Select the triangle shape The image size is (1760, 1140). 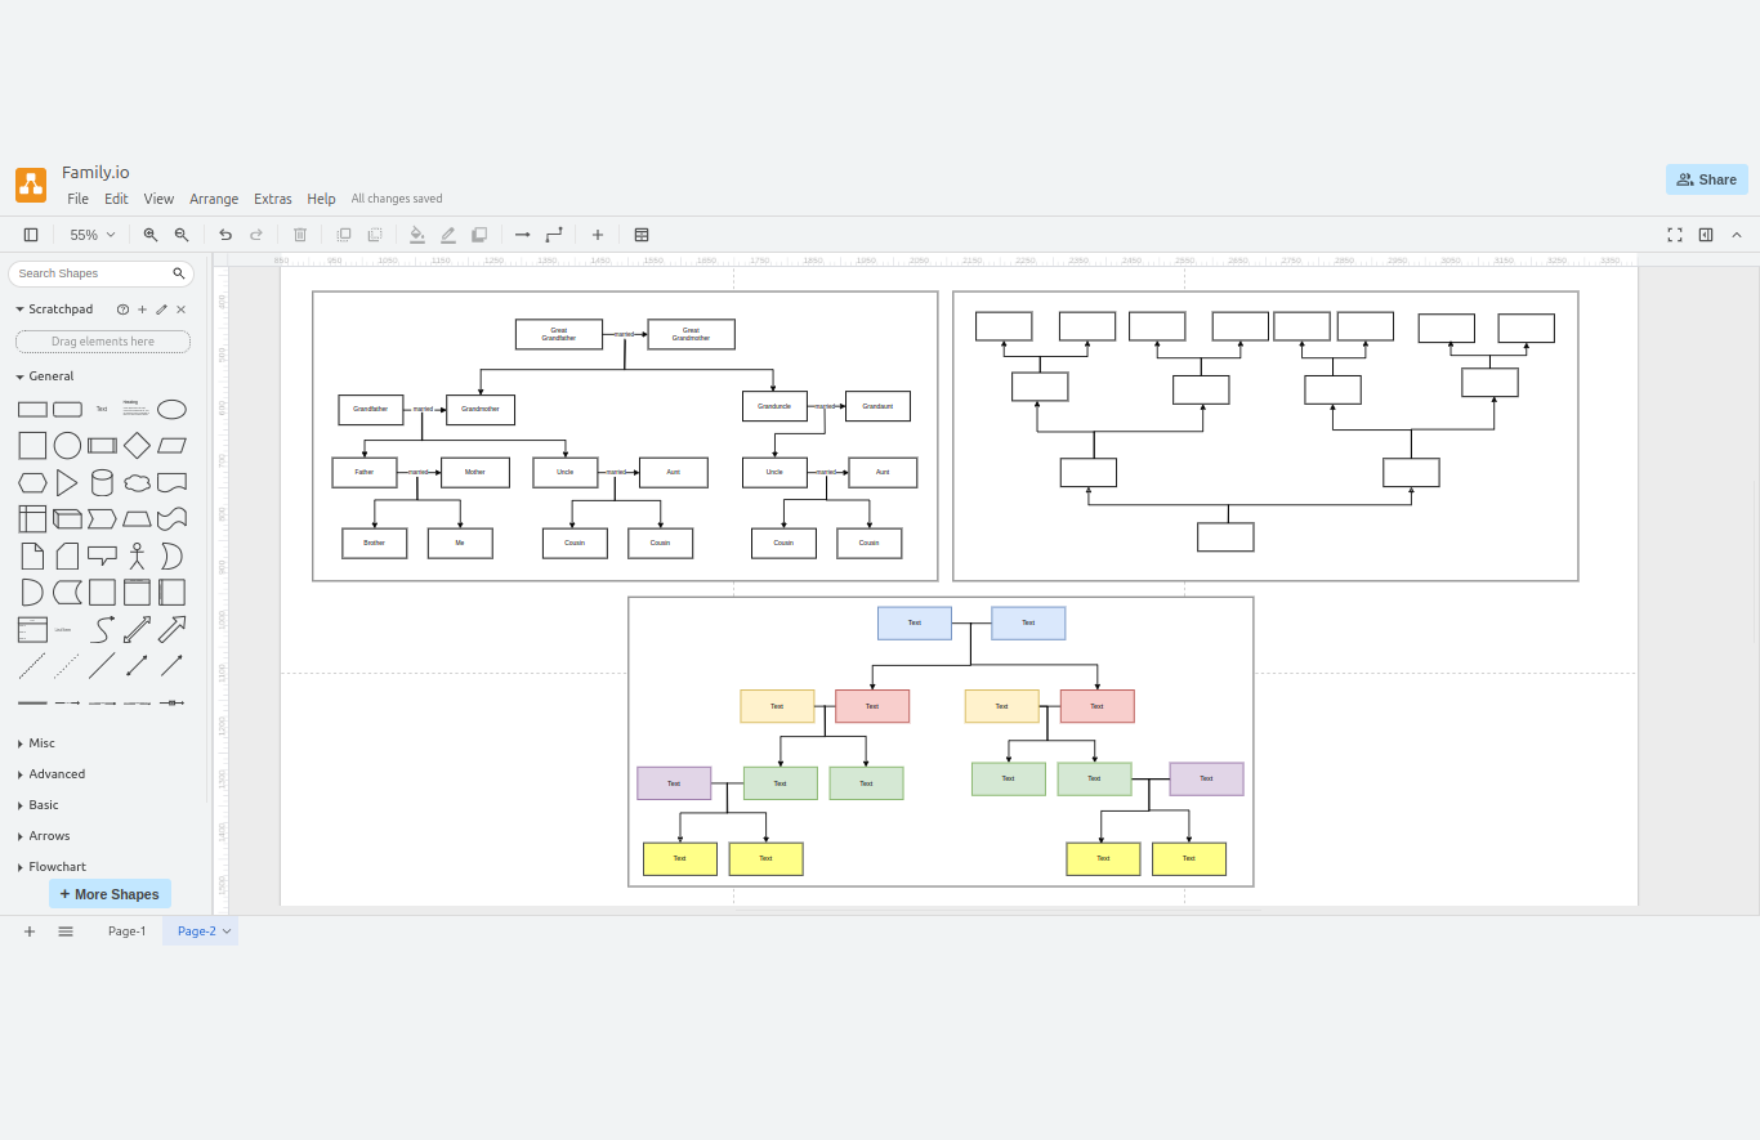pyautogui.click(x=67, y=483)
